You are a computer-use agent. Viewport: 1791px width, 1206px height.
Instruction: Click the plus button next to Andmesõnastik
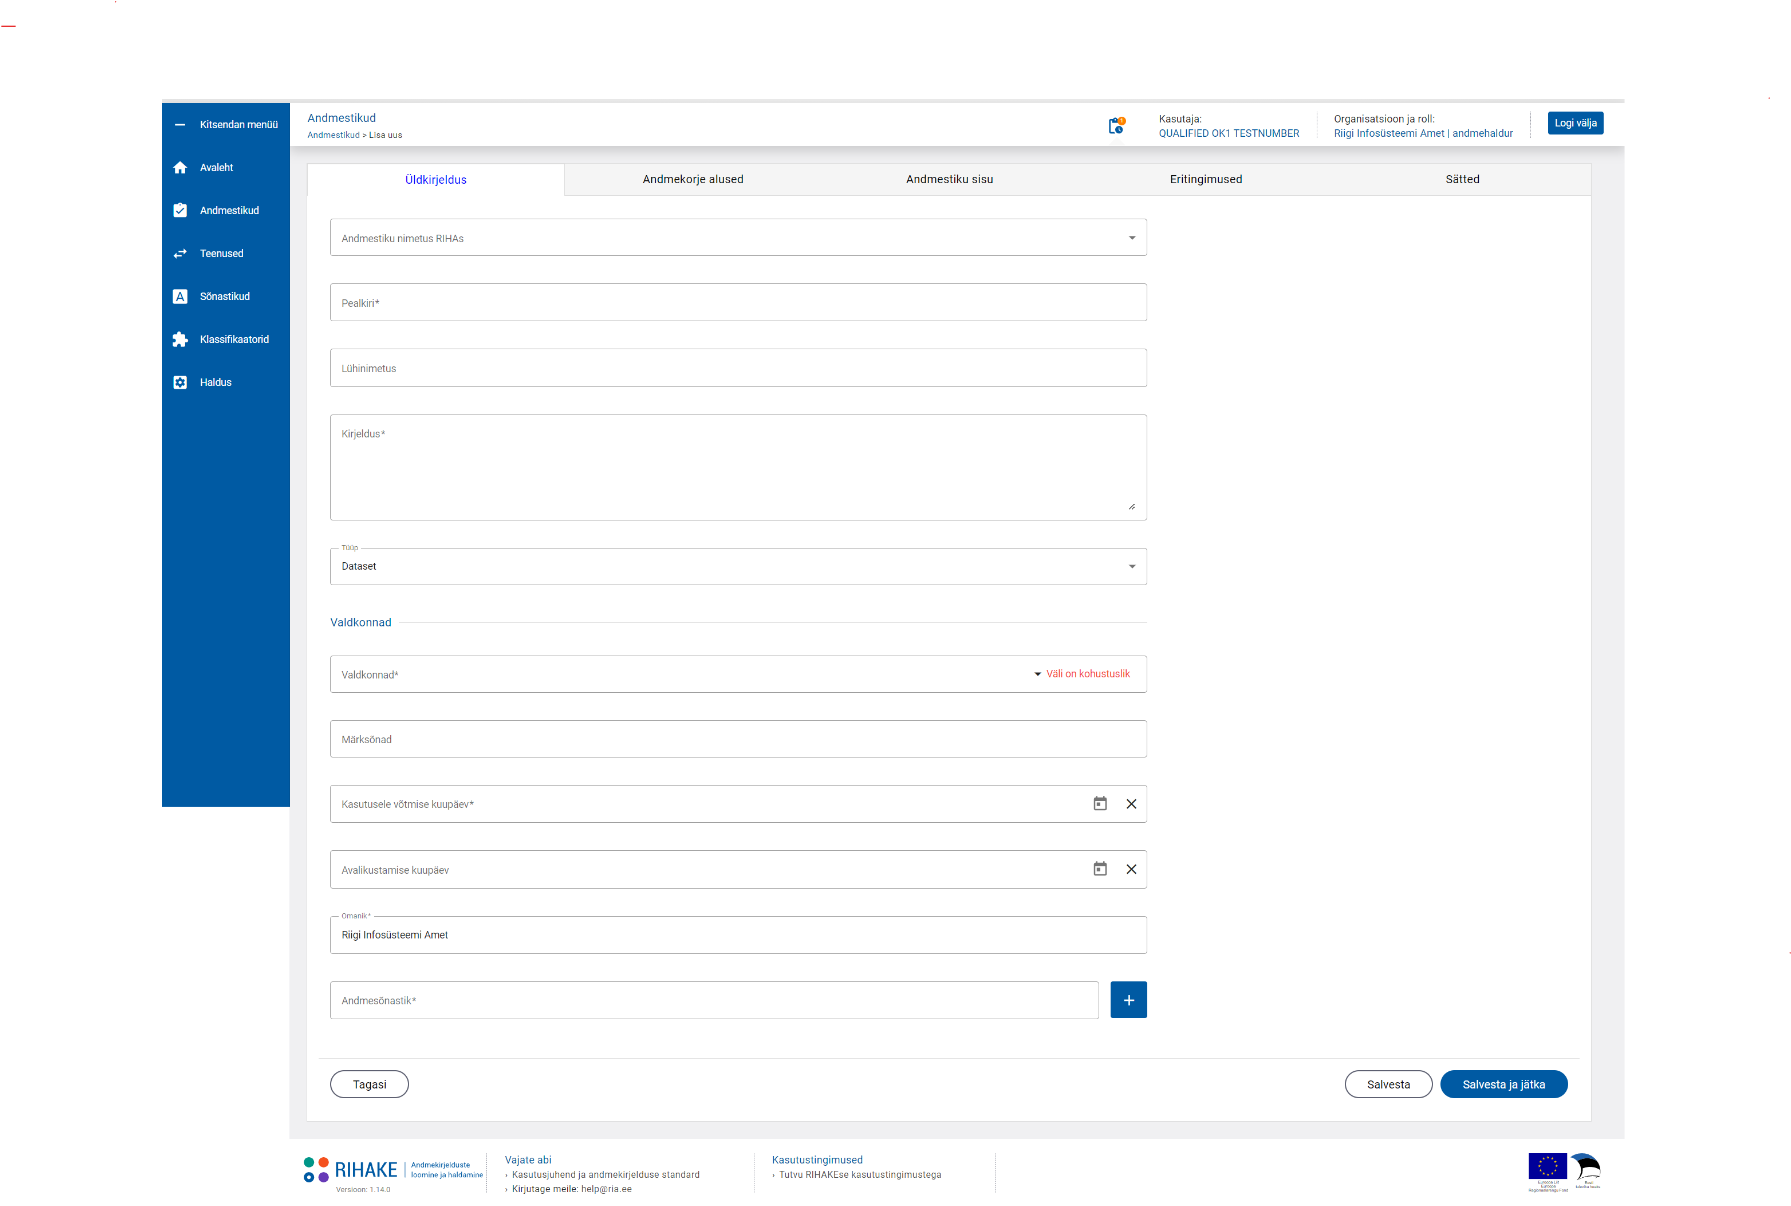1128,1000
